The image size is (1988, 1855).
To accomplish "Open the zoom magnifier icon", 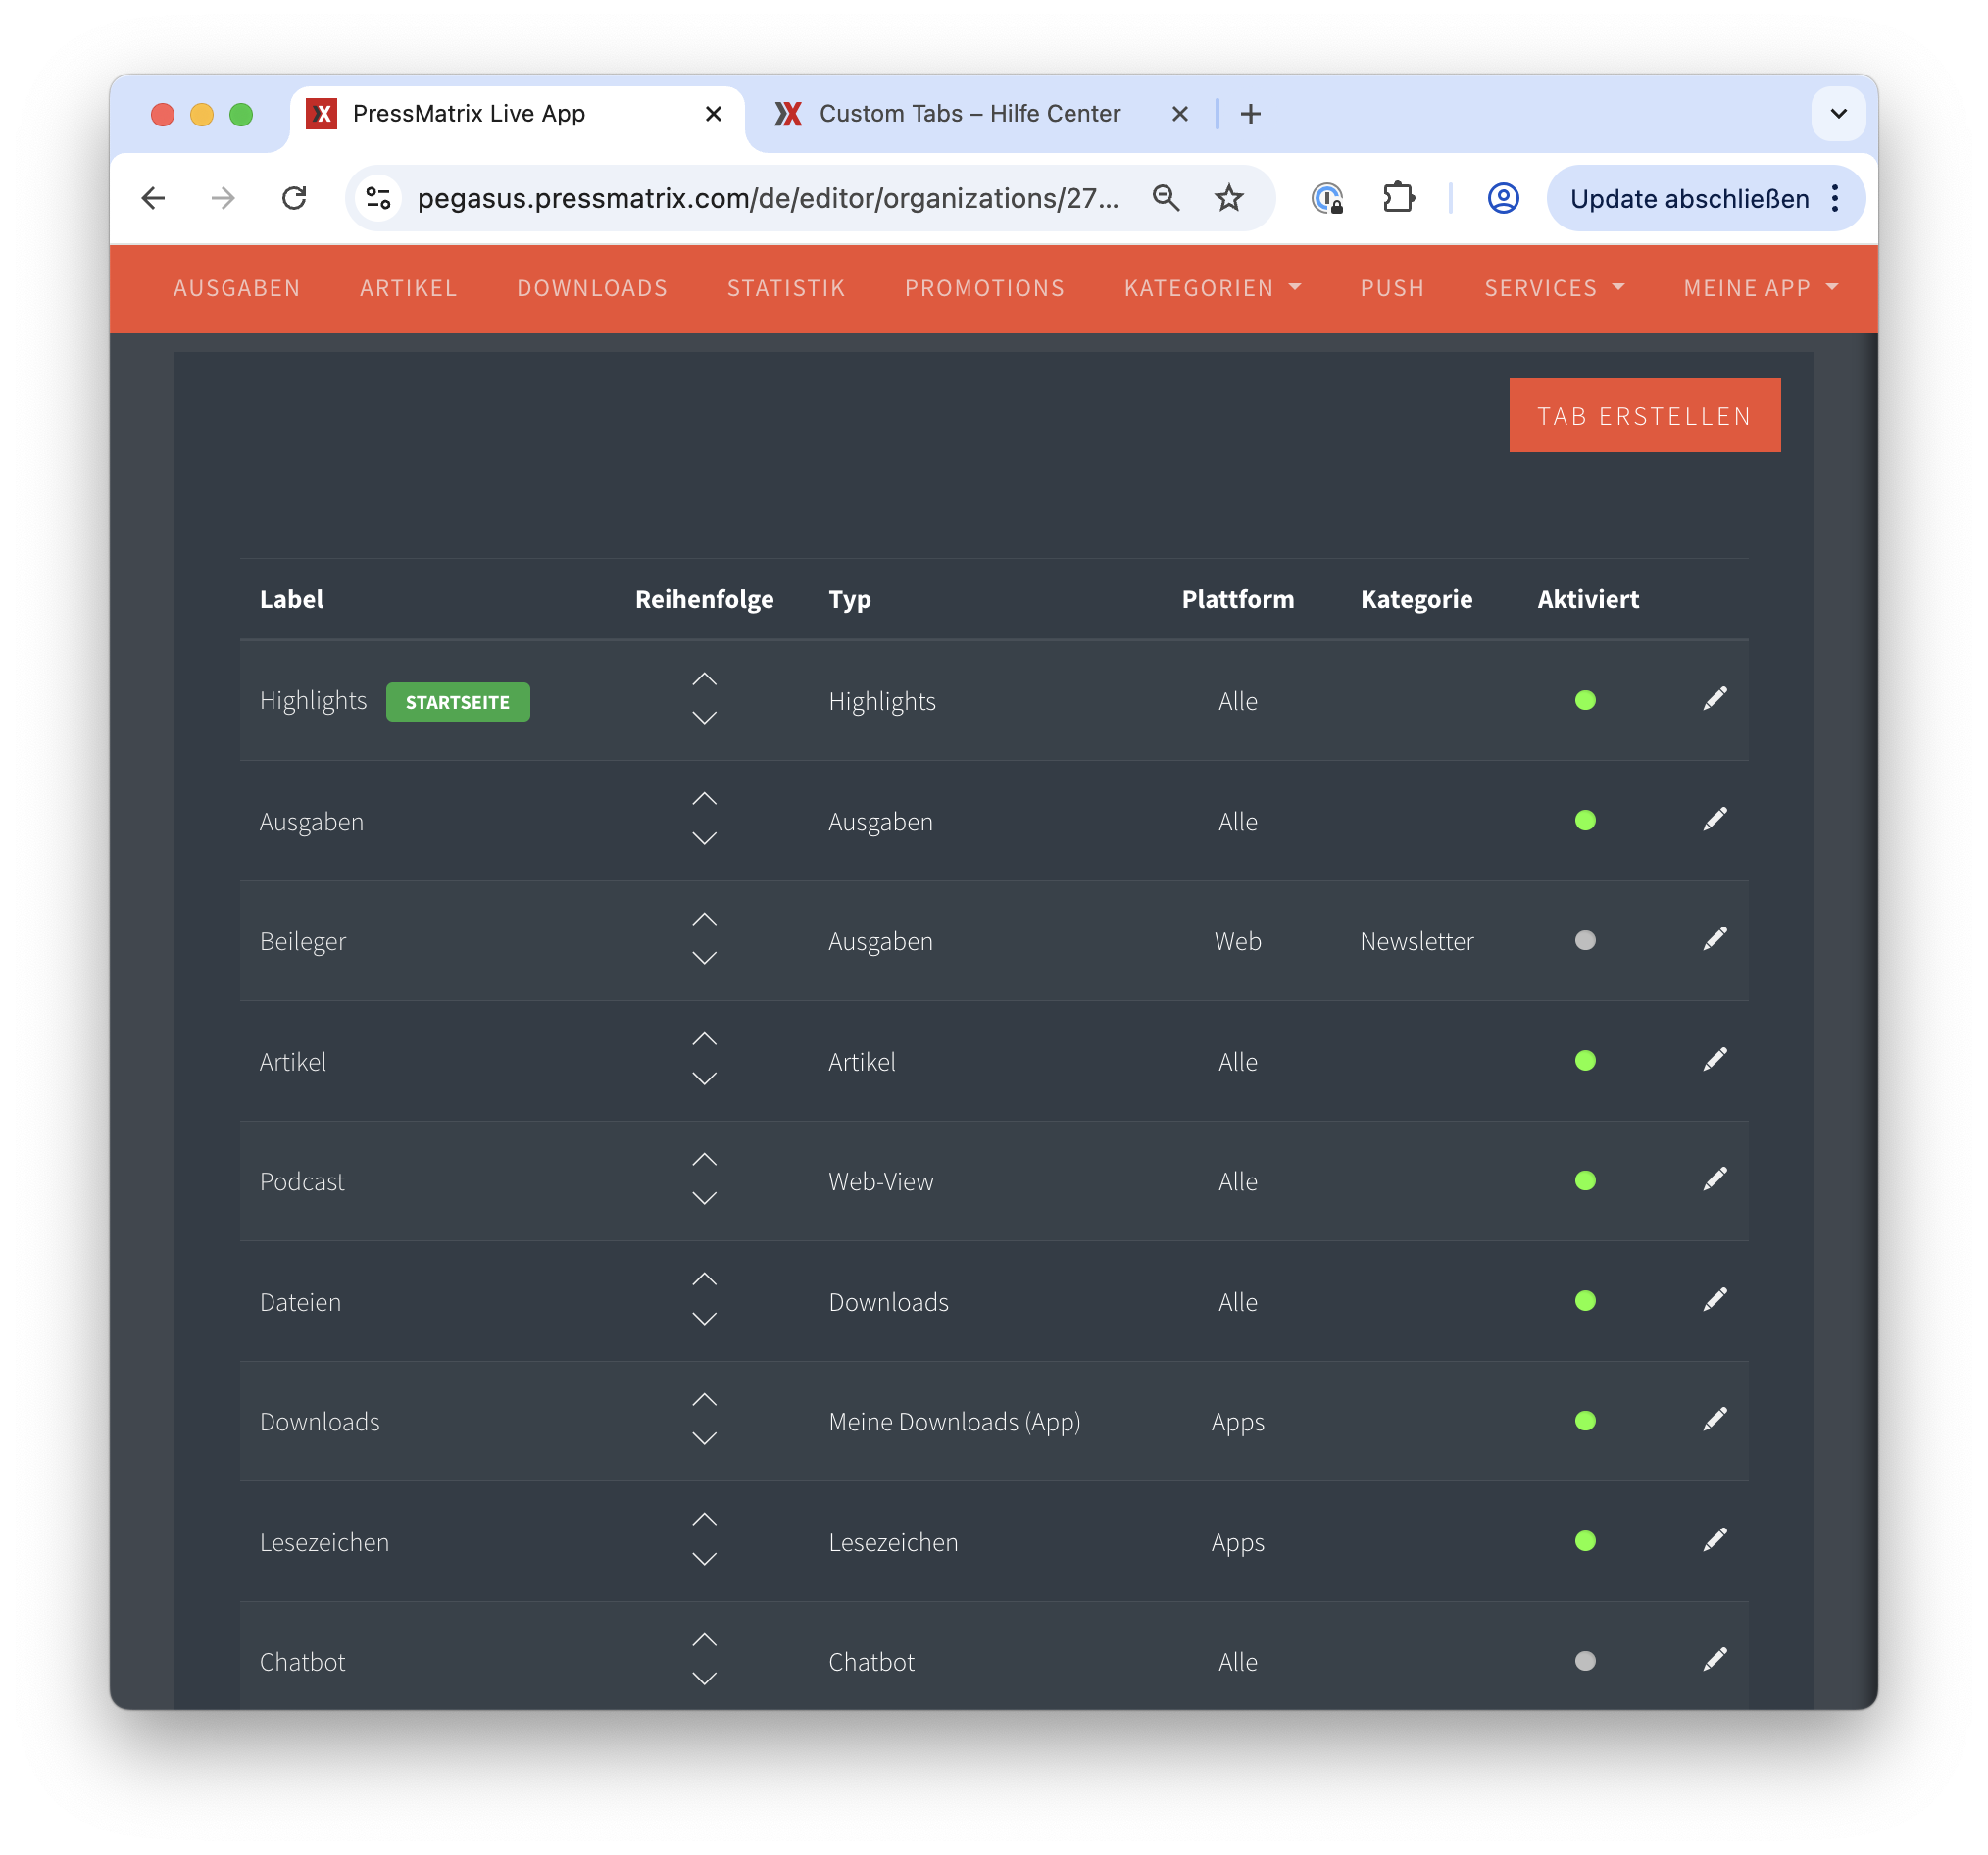I will (x=1165, y=198).
